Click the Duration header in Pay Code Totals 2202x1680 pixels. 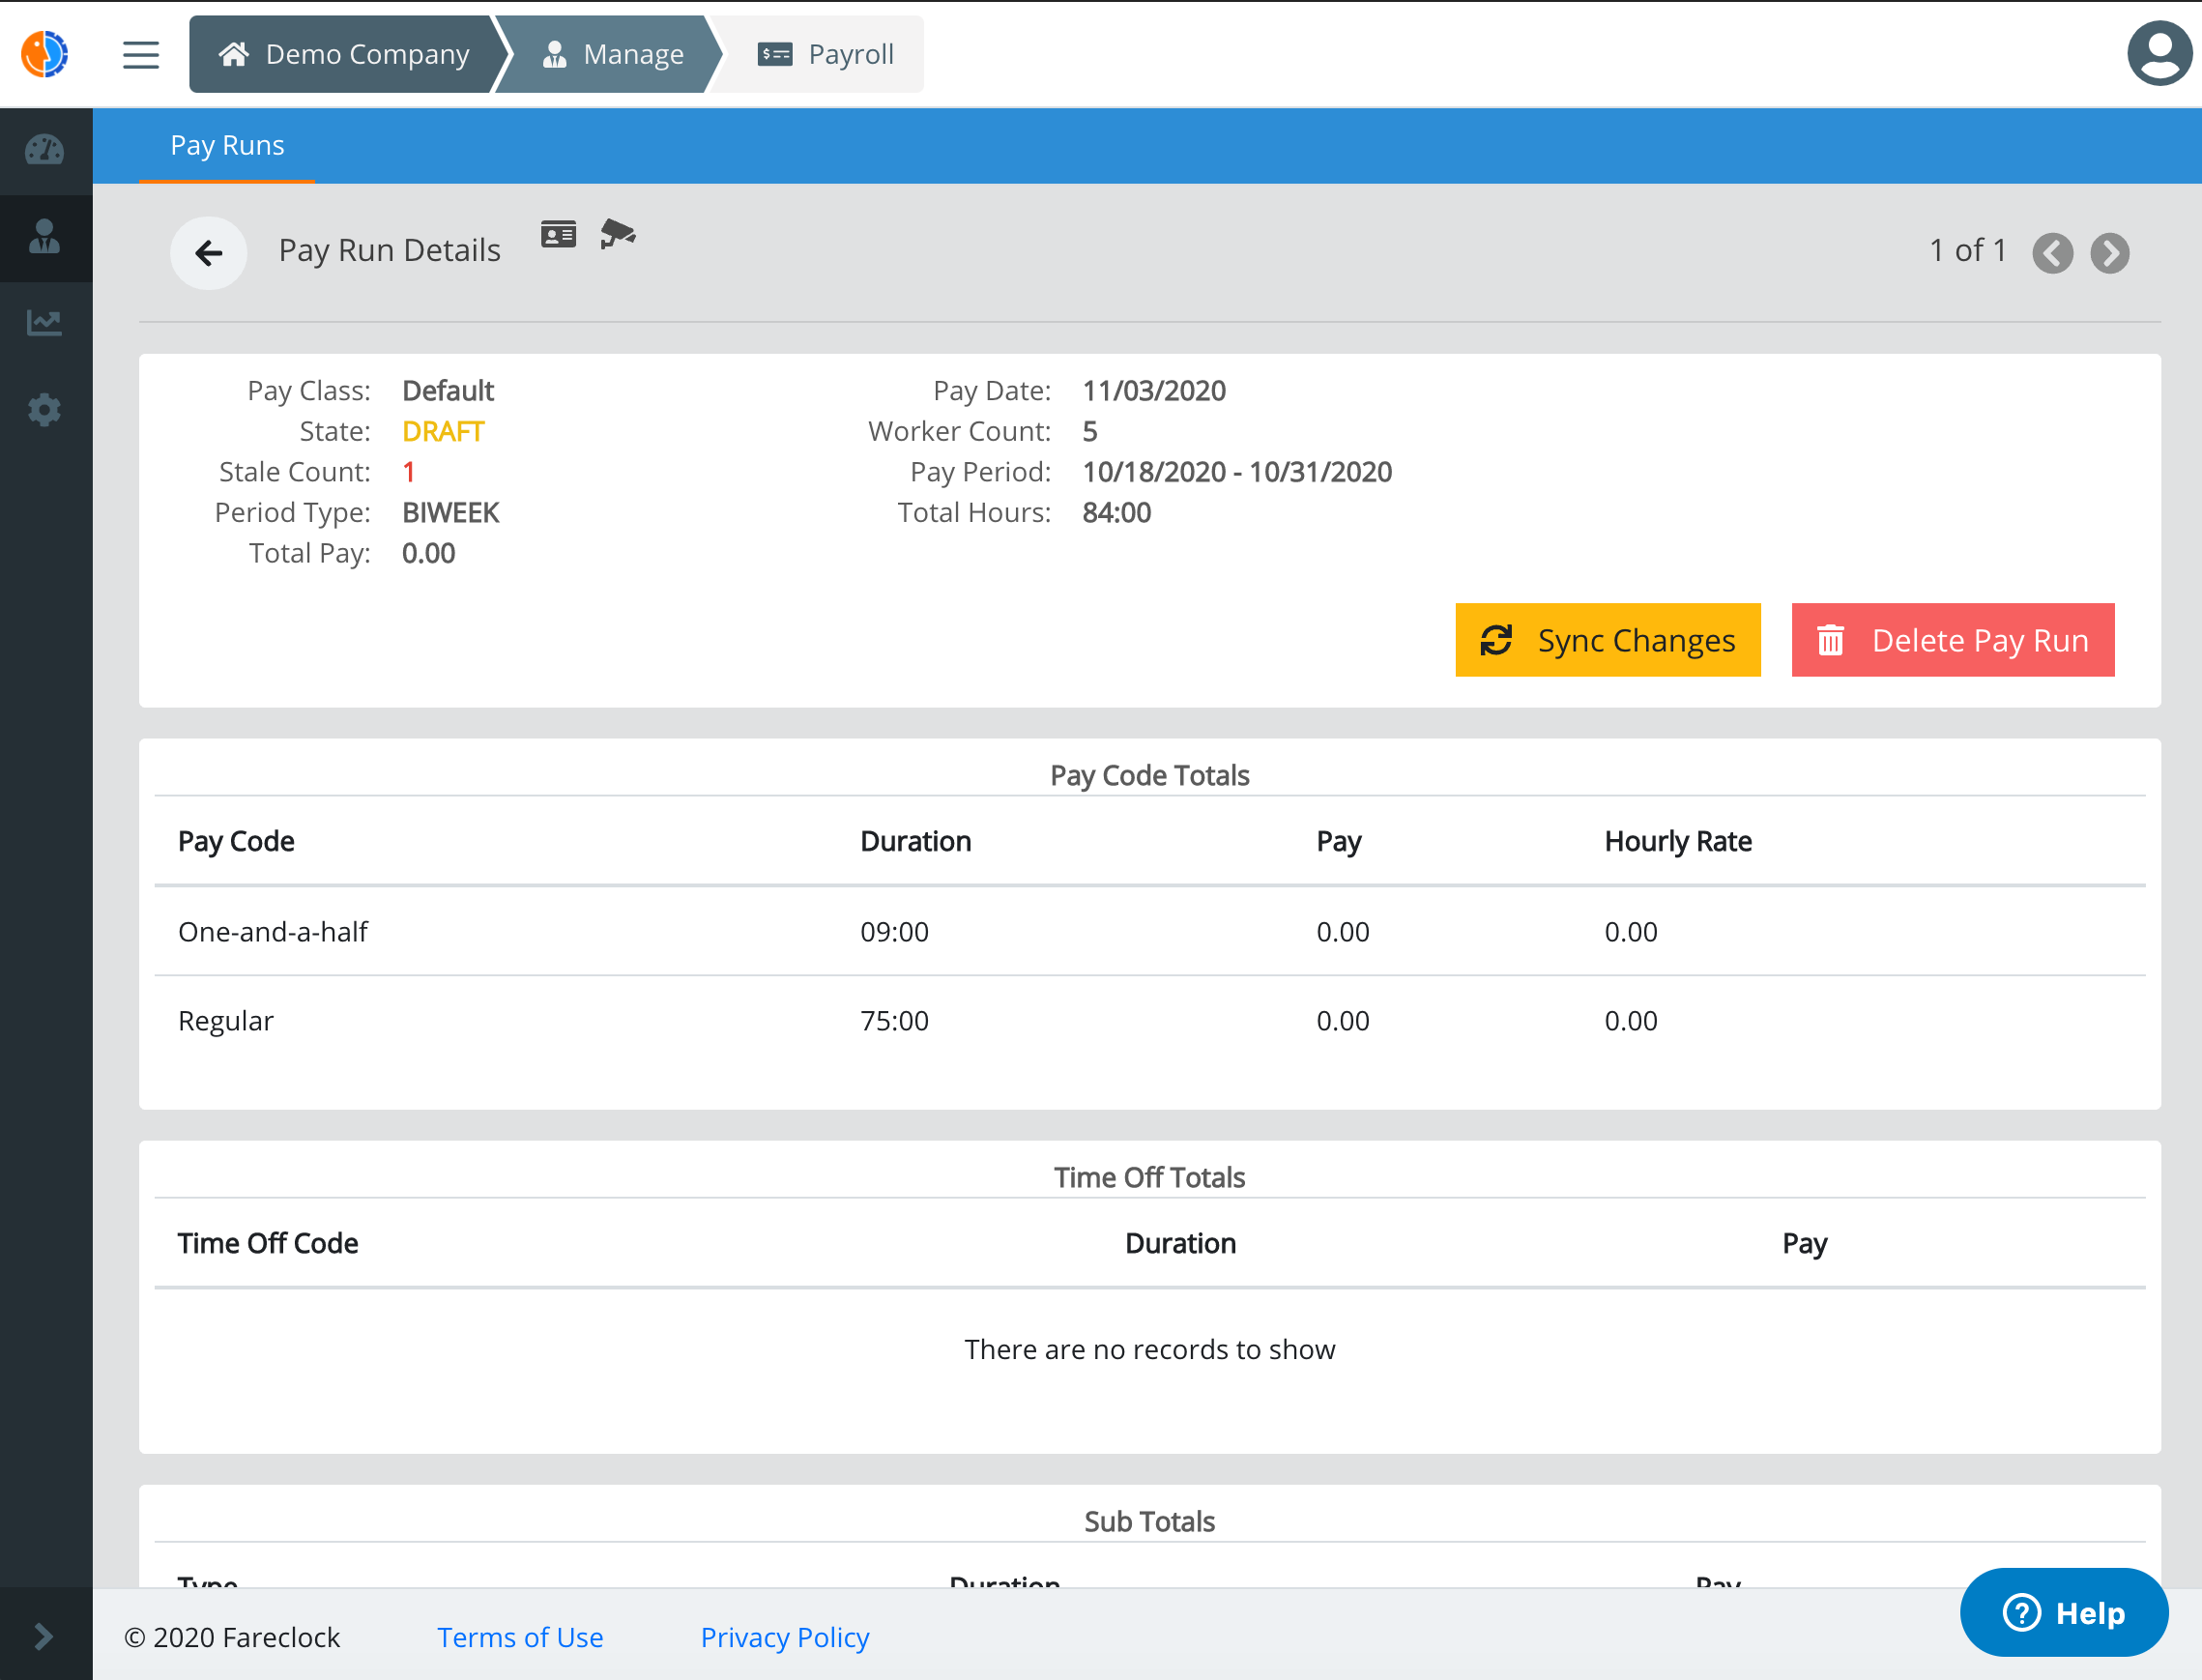pyautogui.click(x=915, y=842)
